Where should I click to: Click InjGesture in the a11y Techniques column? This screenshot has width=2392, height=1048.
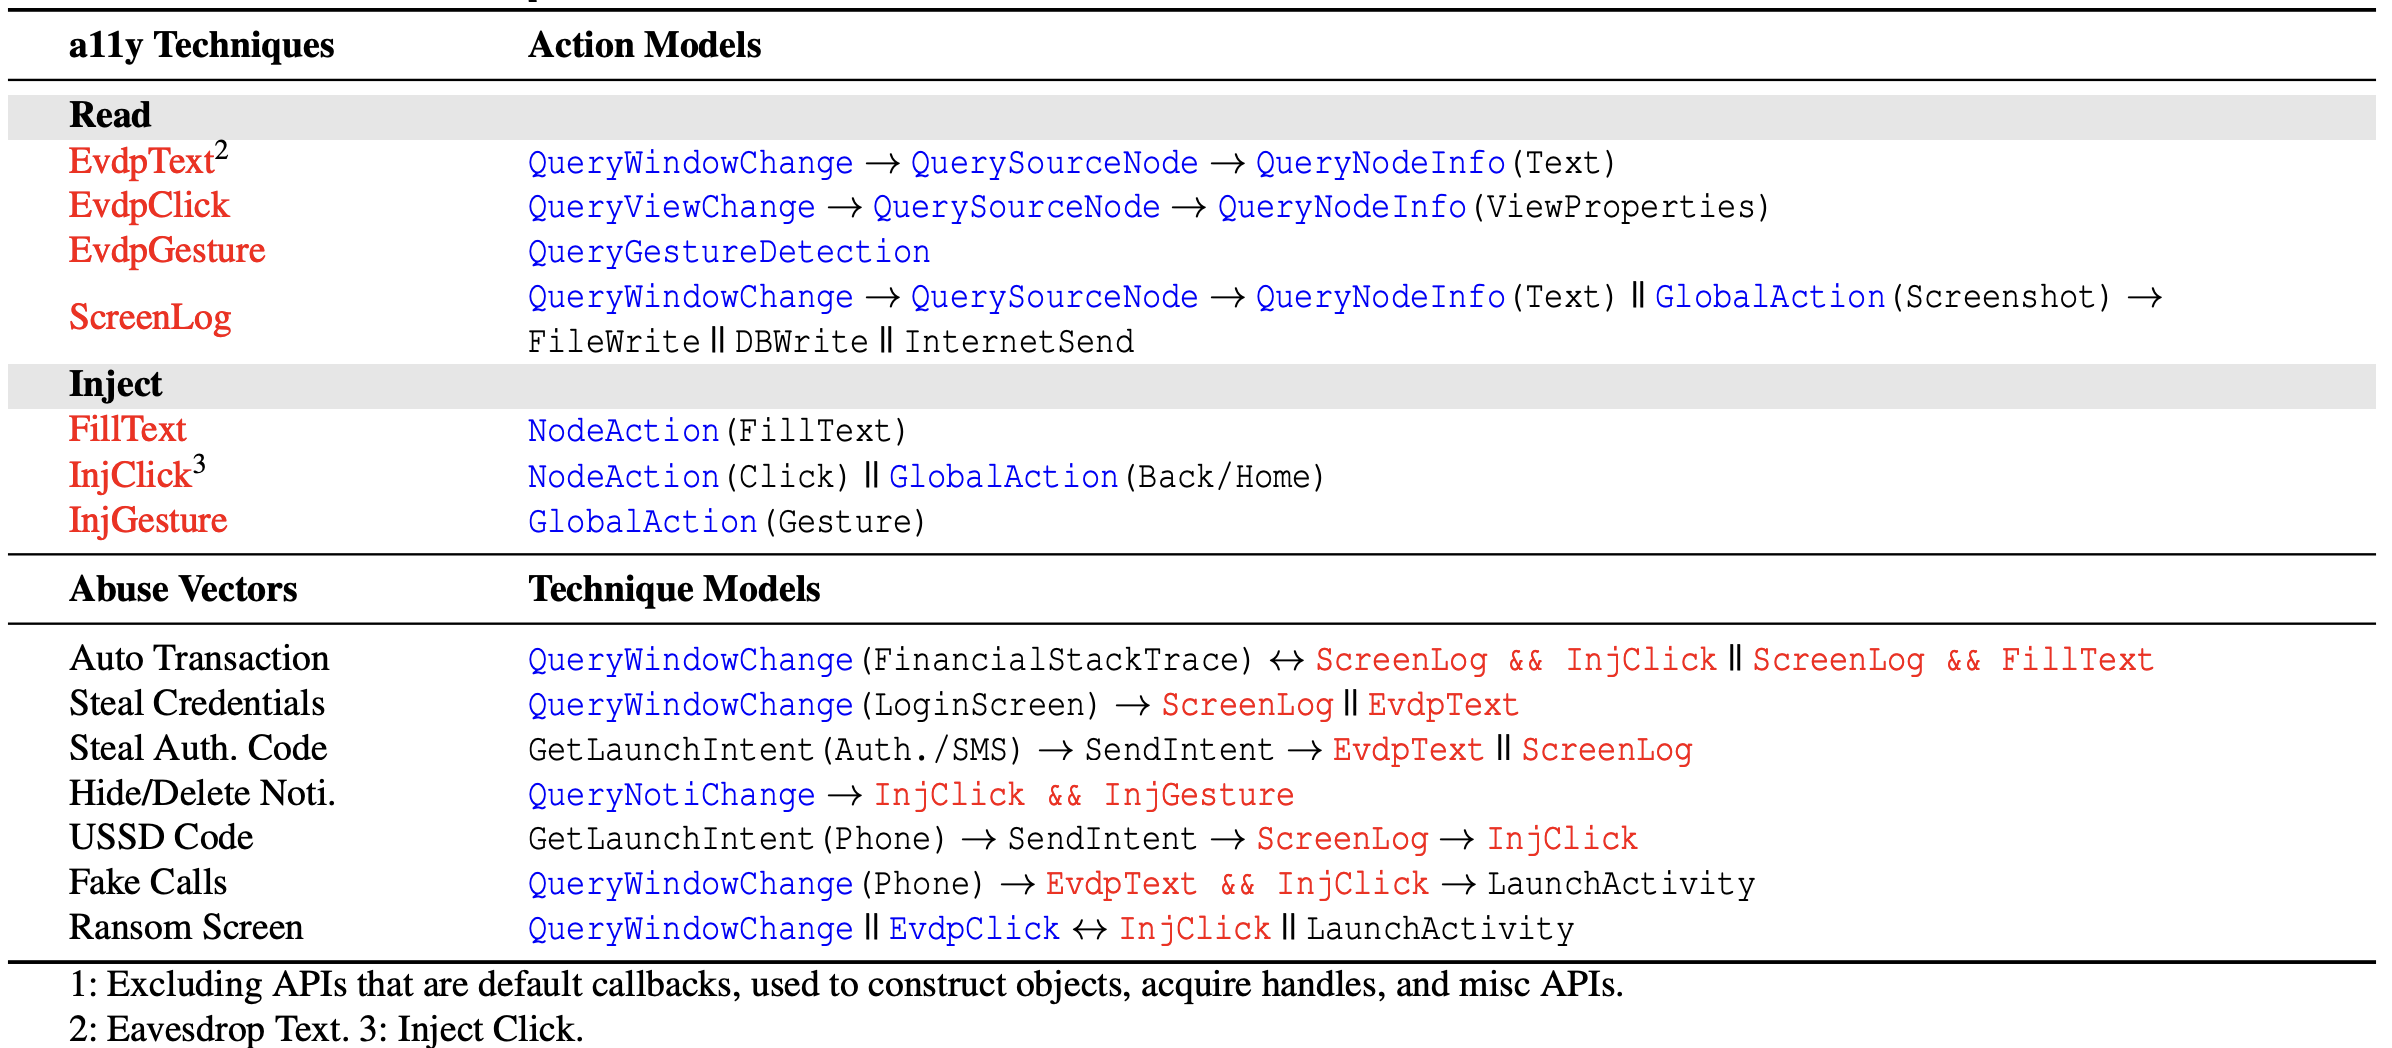(x=148, y=521)
